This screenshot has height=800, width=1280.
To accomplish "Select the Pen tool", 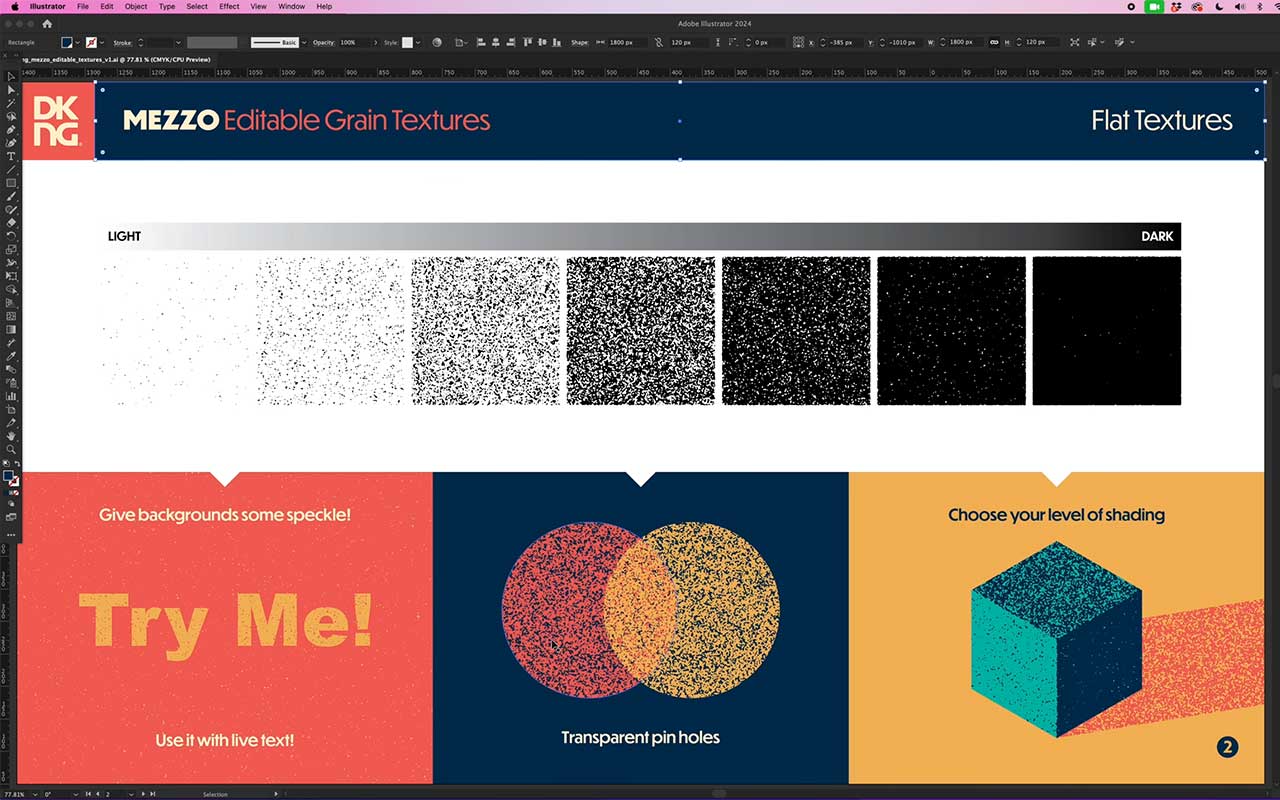I will [11, 129].
